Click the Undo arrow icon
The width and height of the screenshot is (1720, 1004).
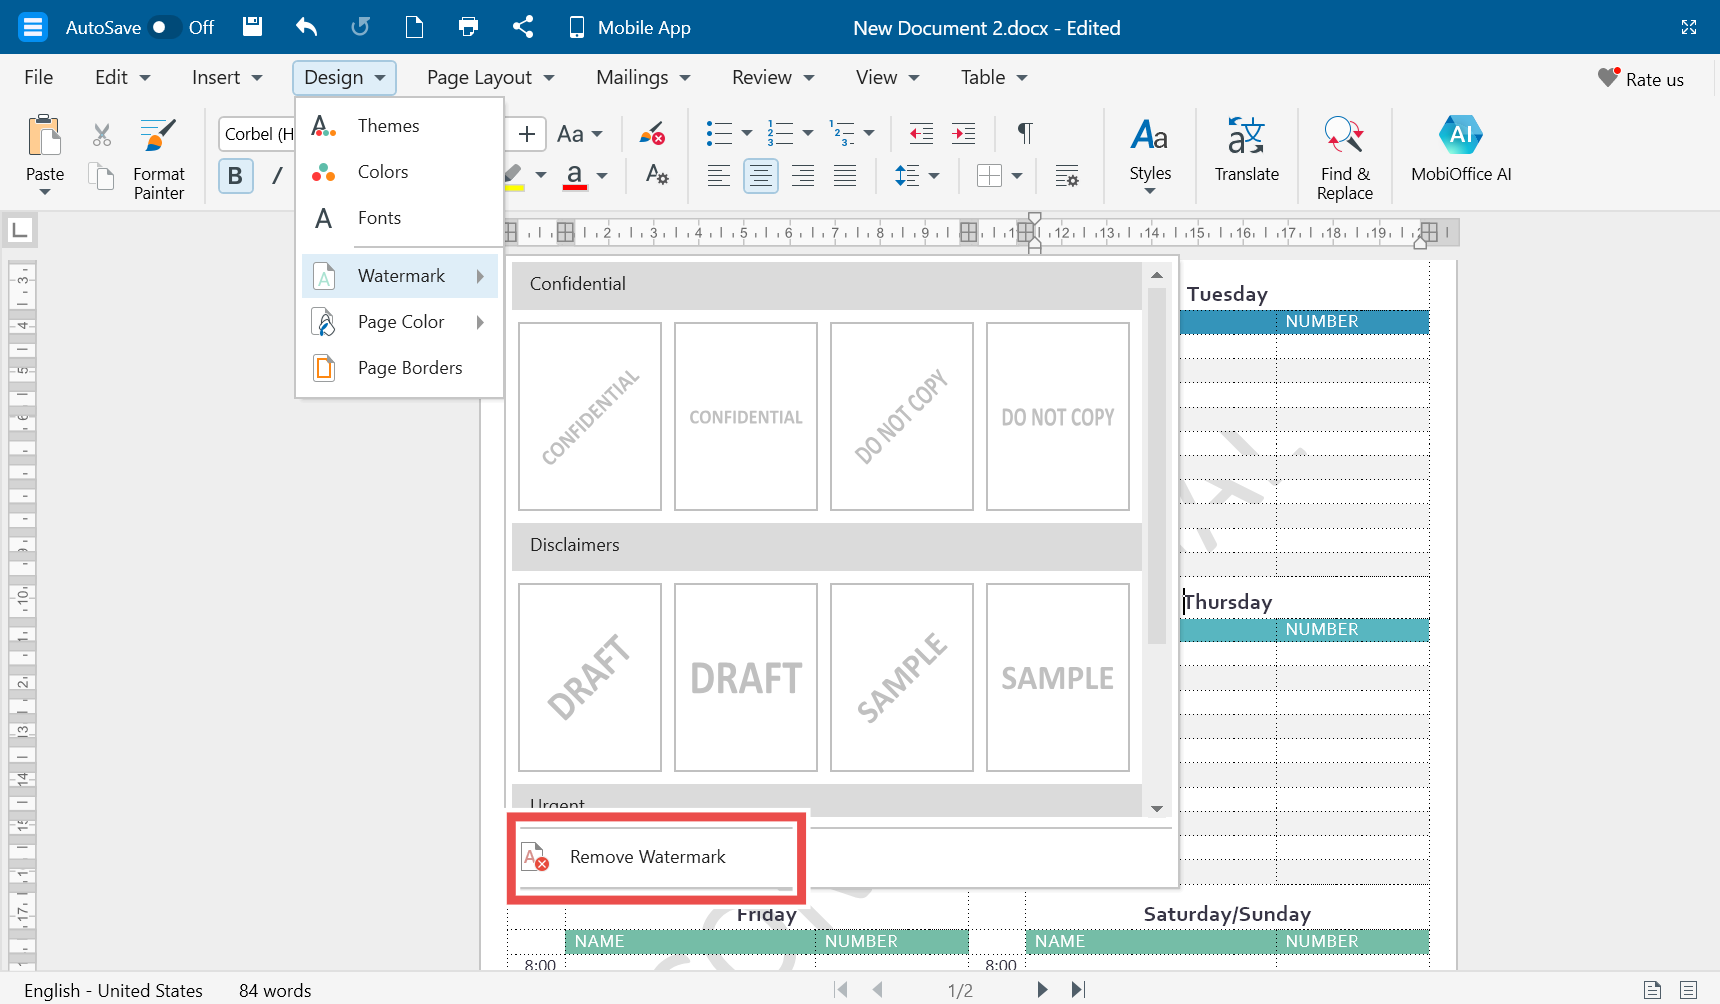tap(307, 27)
